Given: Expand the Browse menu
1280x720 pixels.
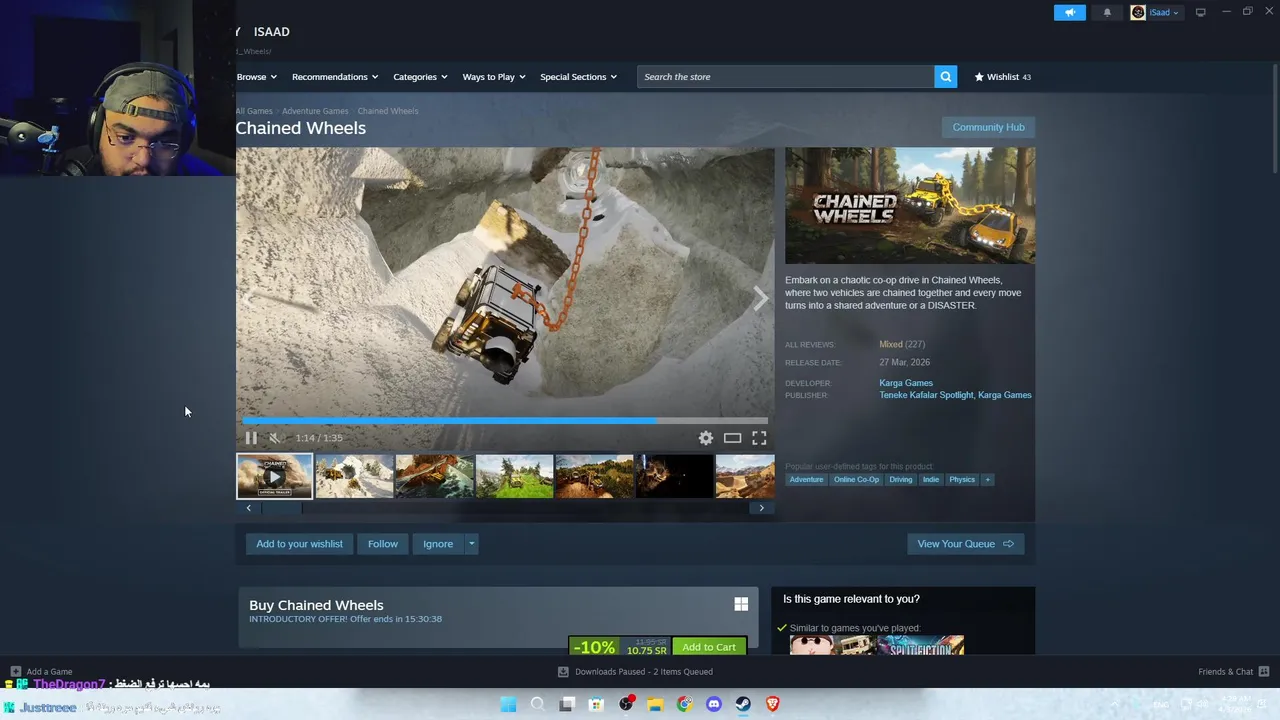Looking at the screenshot, I should pyautogui.click(x=256, y=77).
